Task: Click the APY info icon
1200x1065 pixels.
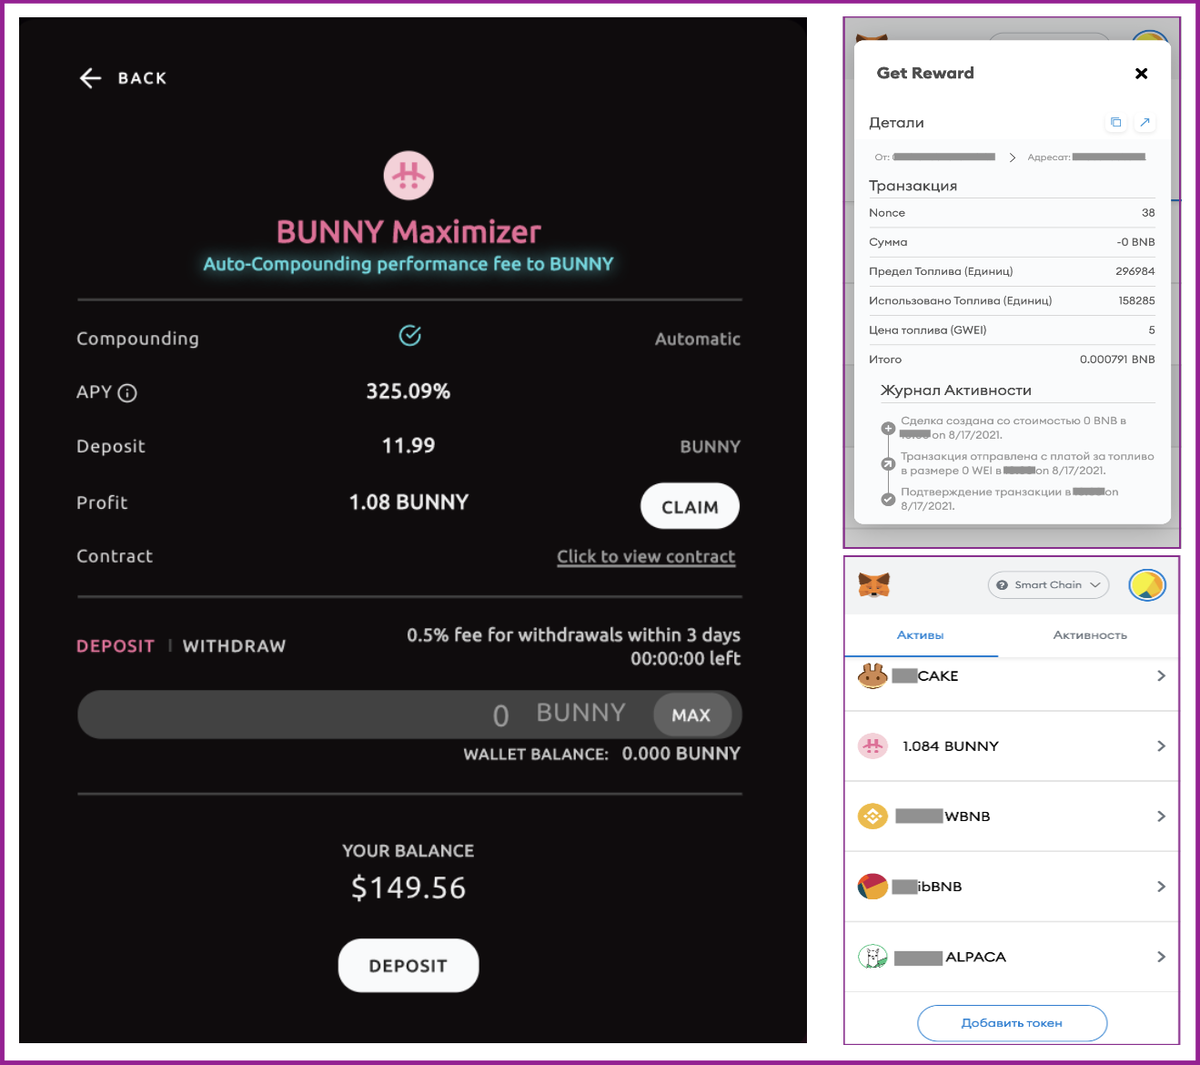Action: [x=127, y=393]
